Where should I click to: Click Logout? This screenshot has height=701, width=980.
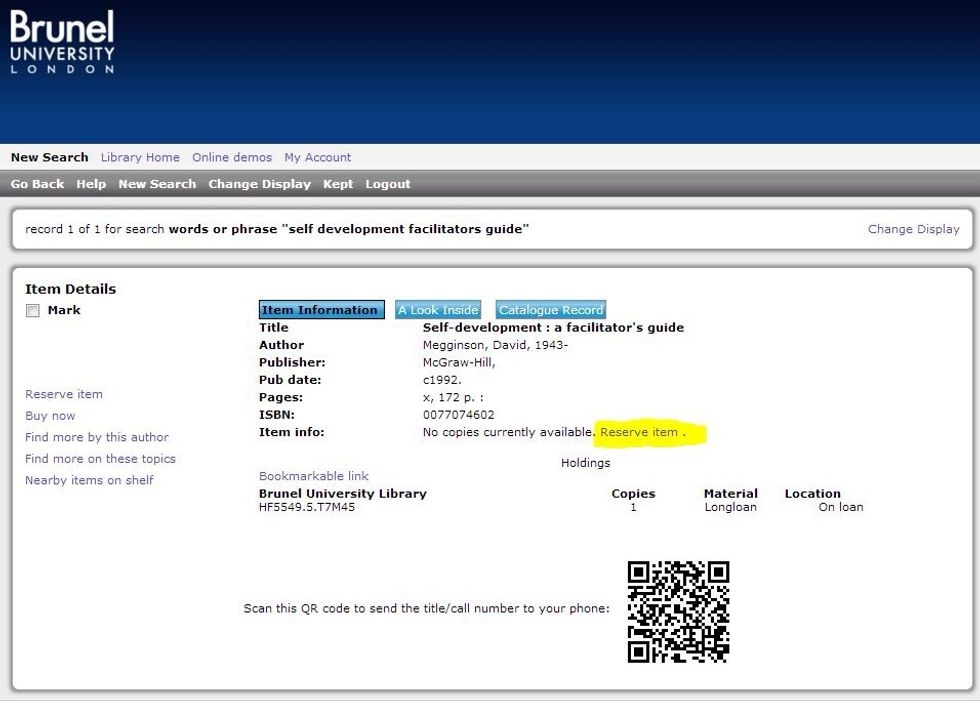coord(388,184)
